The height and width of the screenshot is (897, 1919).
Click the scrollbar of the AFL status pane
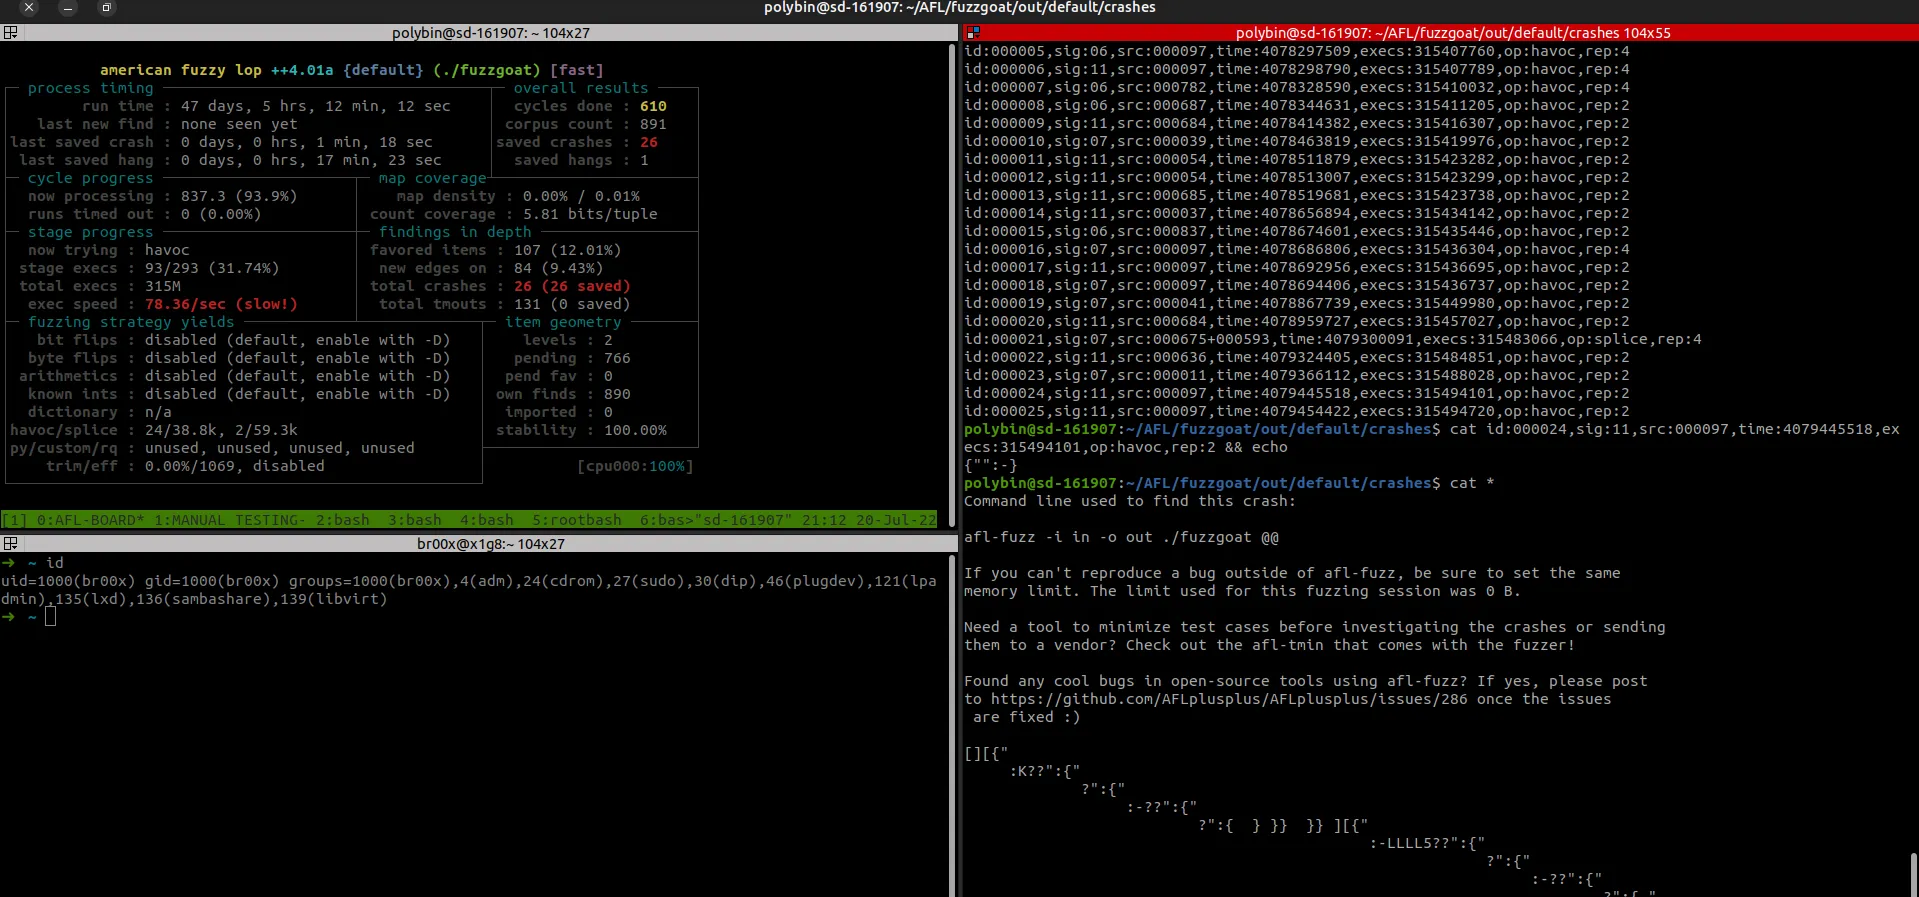[x=952, y=270]
